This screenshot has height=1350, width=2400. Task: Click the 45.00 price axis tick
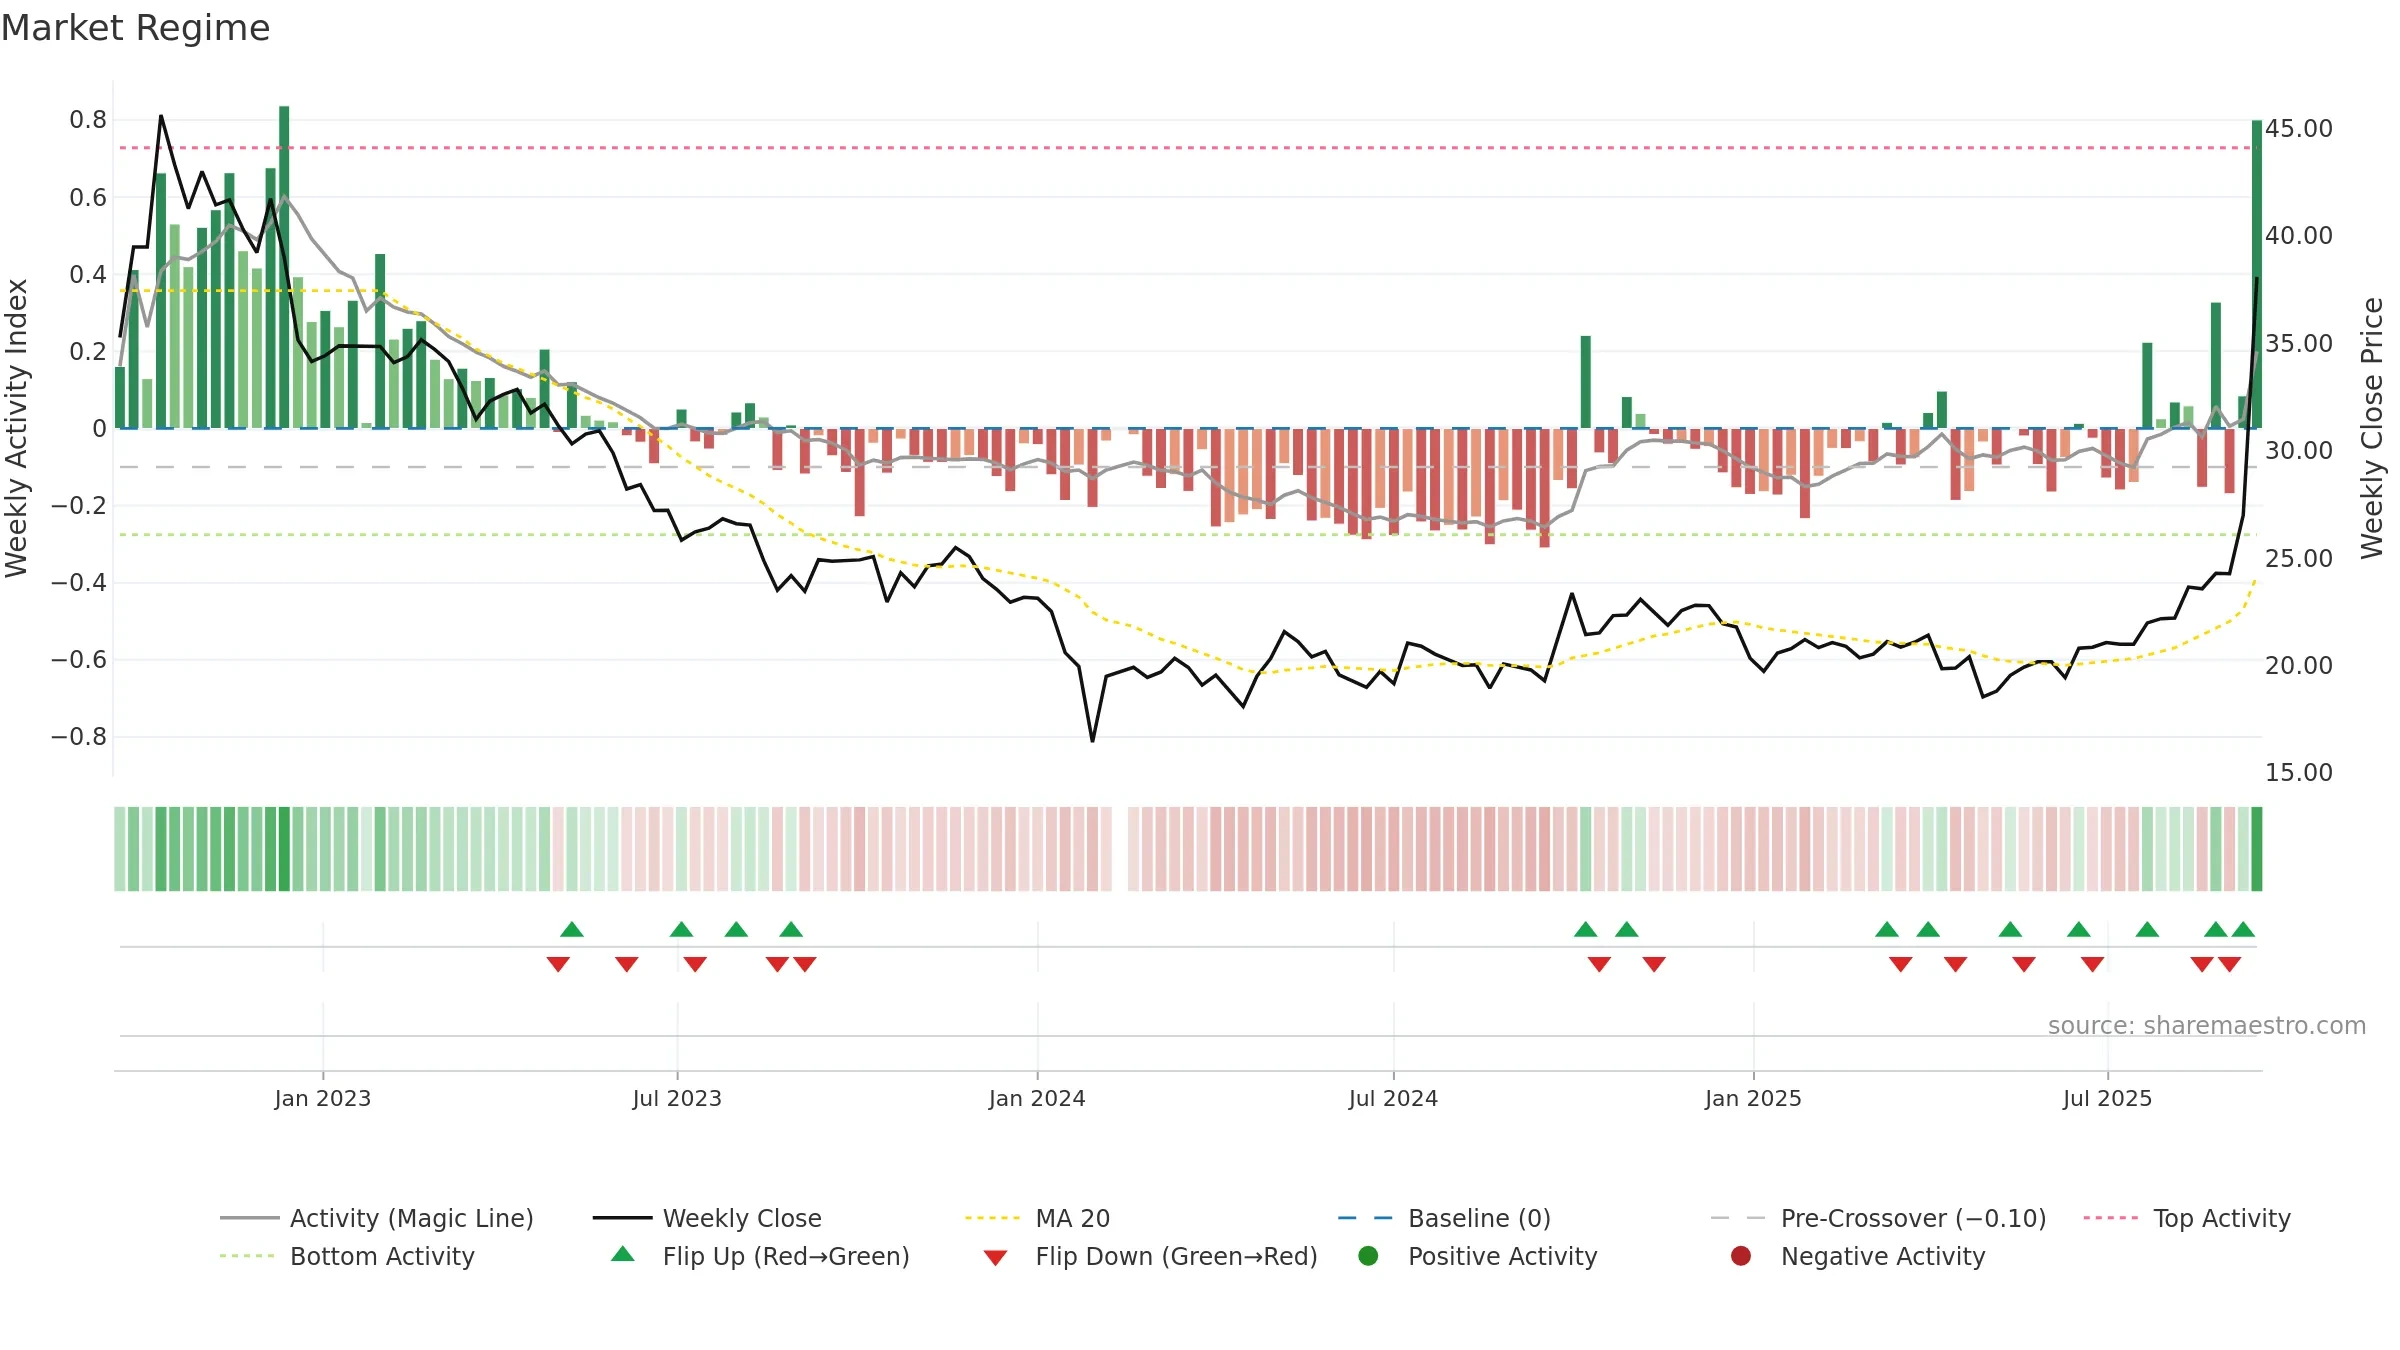click(x=2299, y=129)
